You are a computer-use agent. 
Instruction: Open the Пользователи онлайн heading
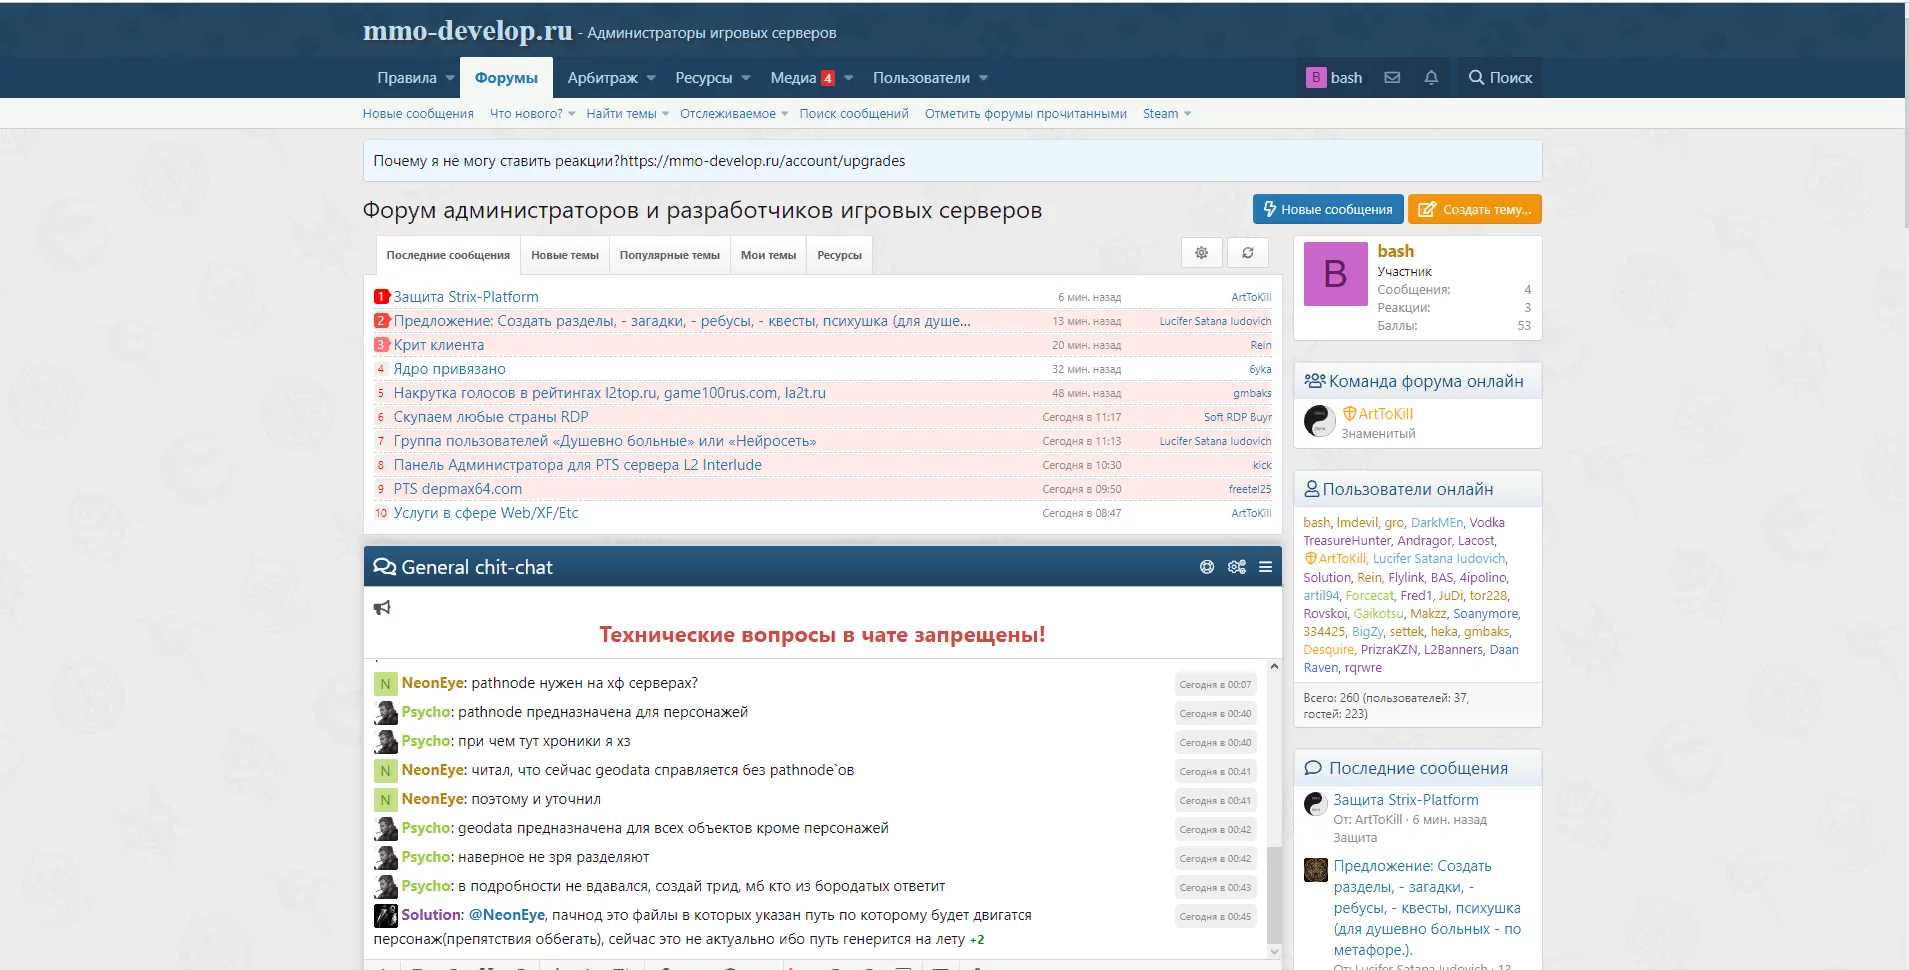1408,489
